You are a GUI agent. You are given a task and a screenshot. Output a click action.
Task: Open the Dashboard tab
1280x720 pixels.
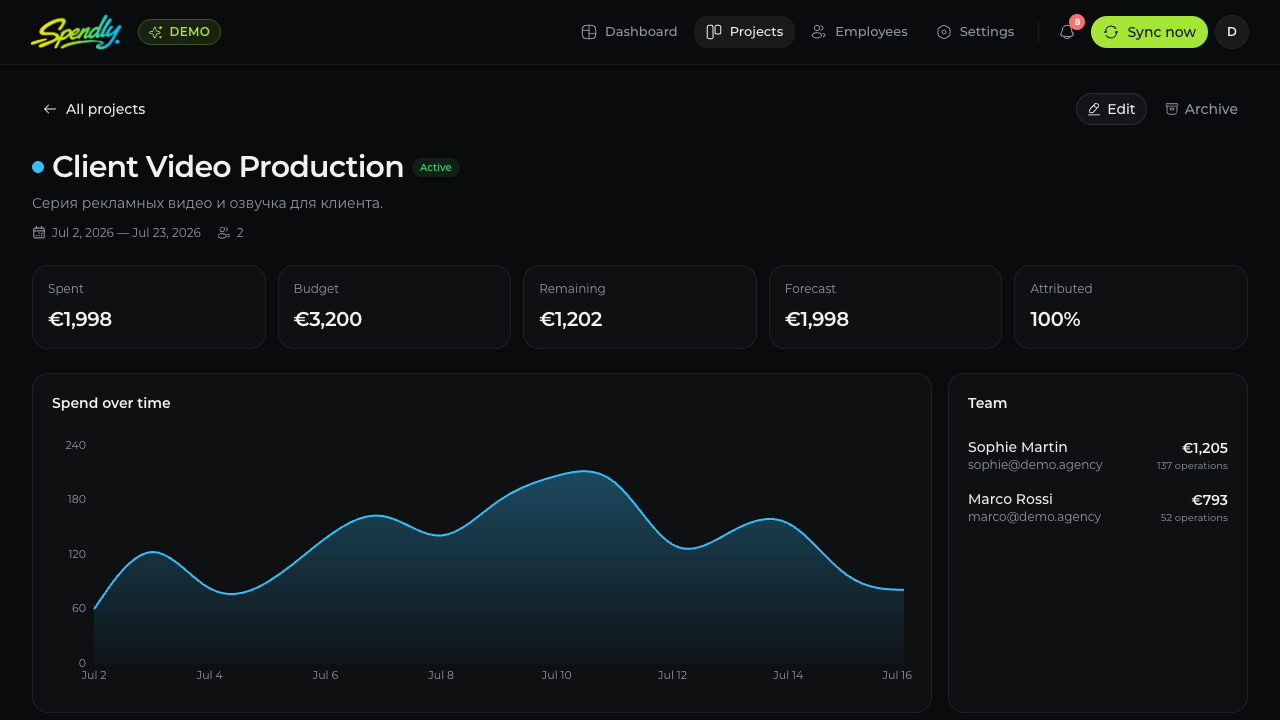coord(629,32)
